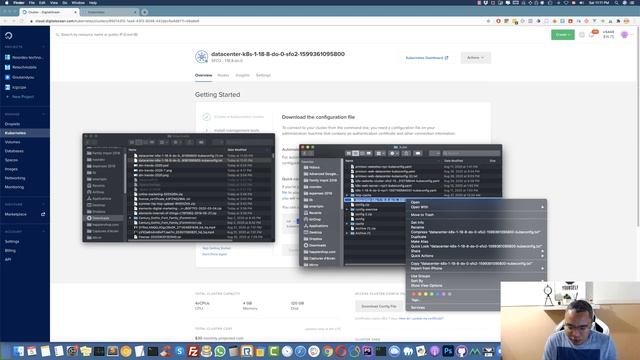The height and width of the screenshot is (360, 640).
Task: Switch to cluster Settings tab
Action: pos(263,75)
